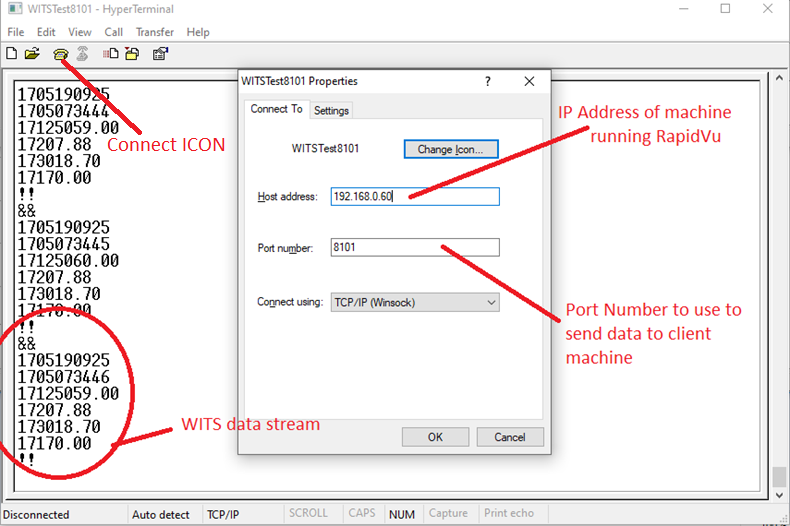Click terminal line 17125060.00

(x=69, y=260)
